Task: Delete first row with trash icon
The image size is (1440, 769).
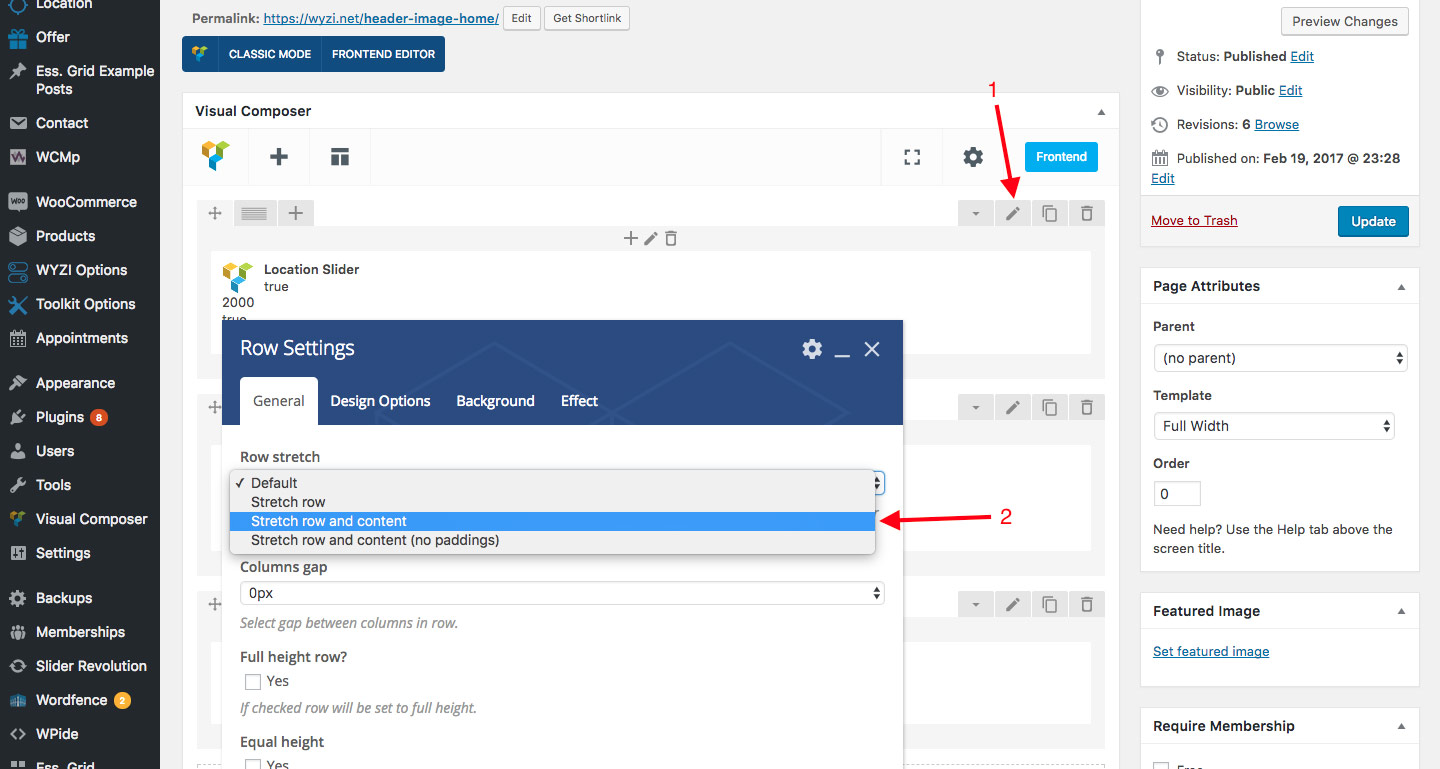Action: tap(1087, 213)
